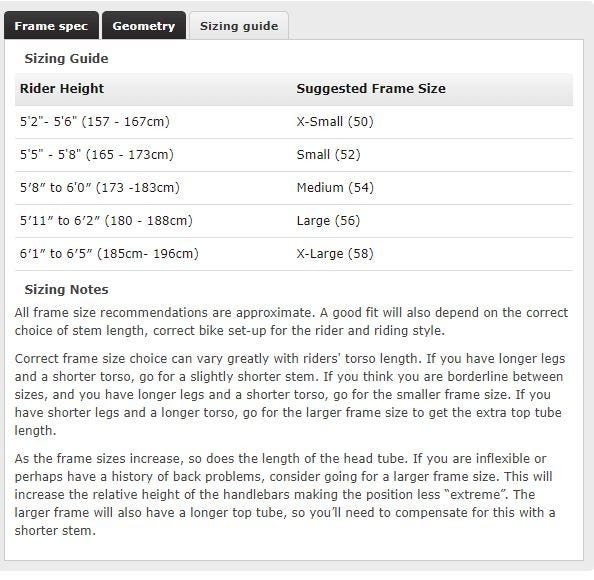Click the paragraph about riders' torso length
The image size is (594, 580).
click(290, 394)
